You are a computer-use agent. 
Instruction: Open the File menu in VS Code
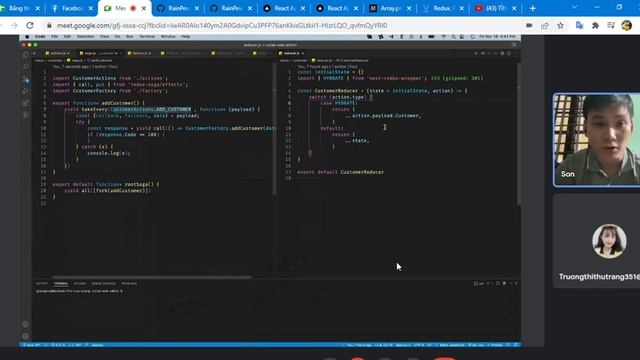pos(54,37)
